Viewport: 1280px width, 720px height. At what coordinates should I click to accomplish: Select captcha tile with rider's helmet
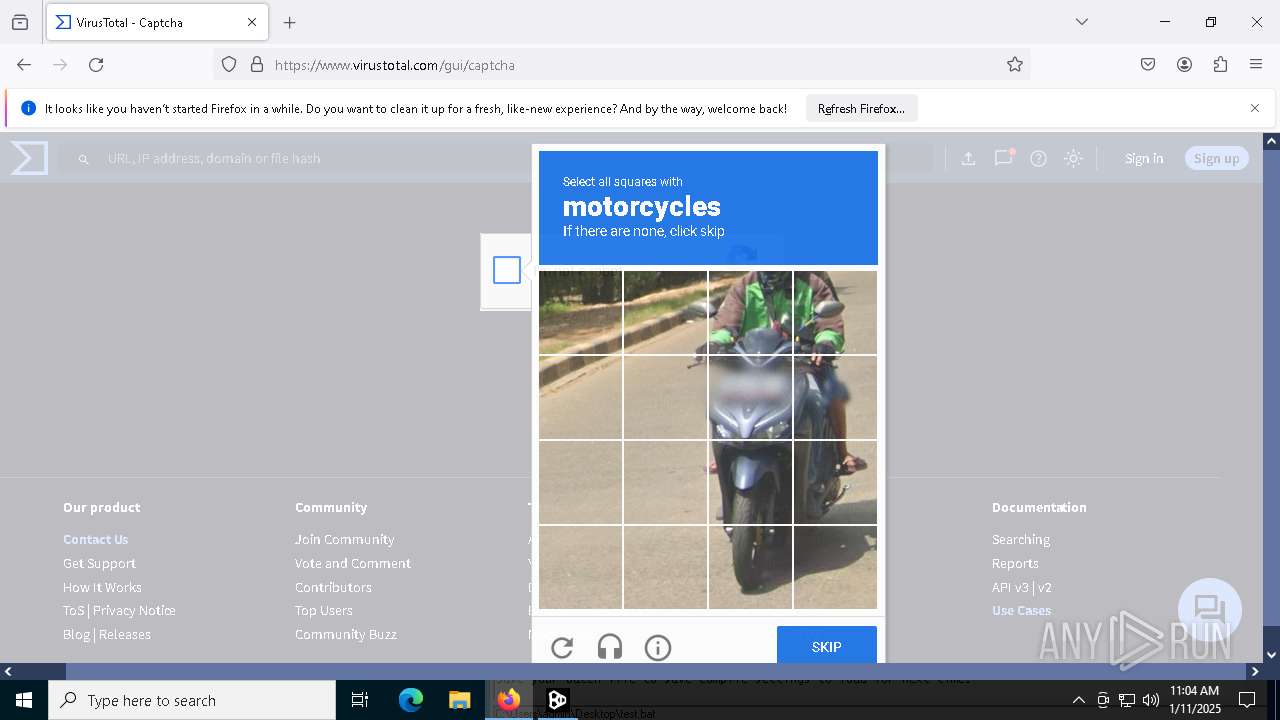750,312
